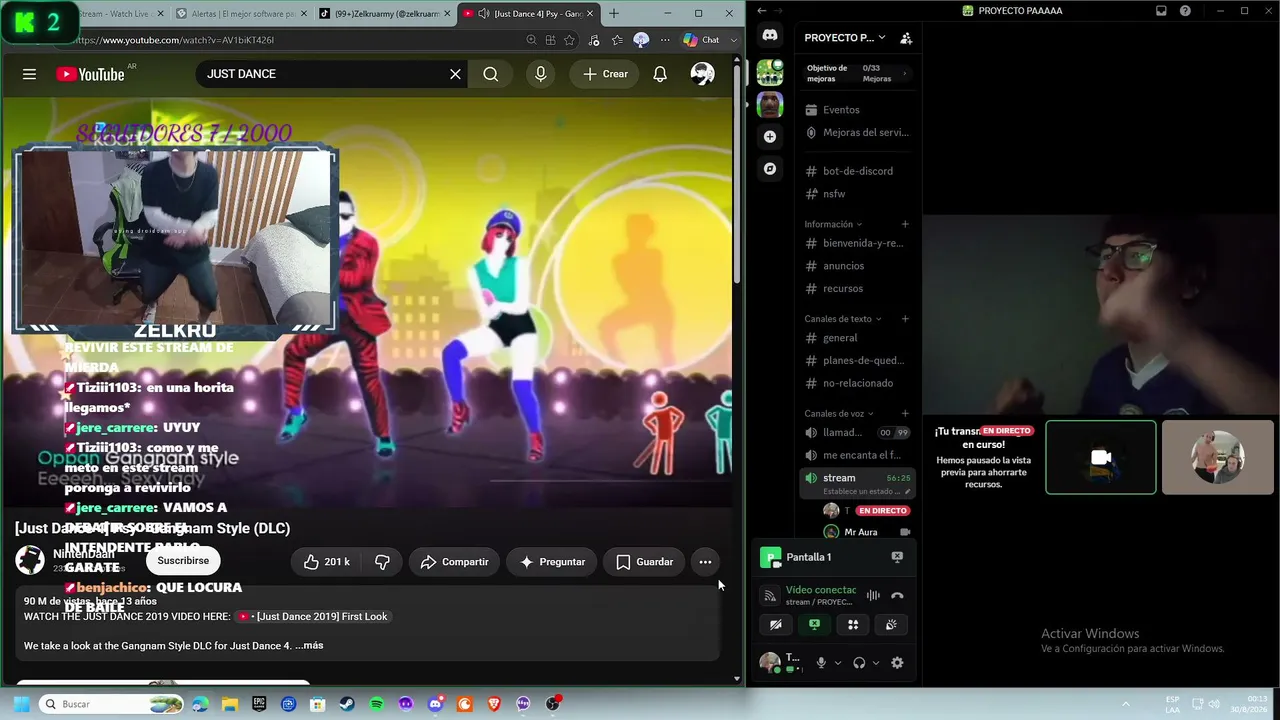Go to the YouTube home logo
1280x720 pixels.
[90, 74]
